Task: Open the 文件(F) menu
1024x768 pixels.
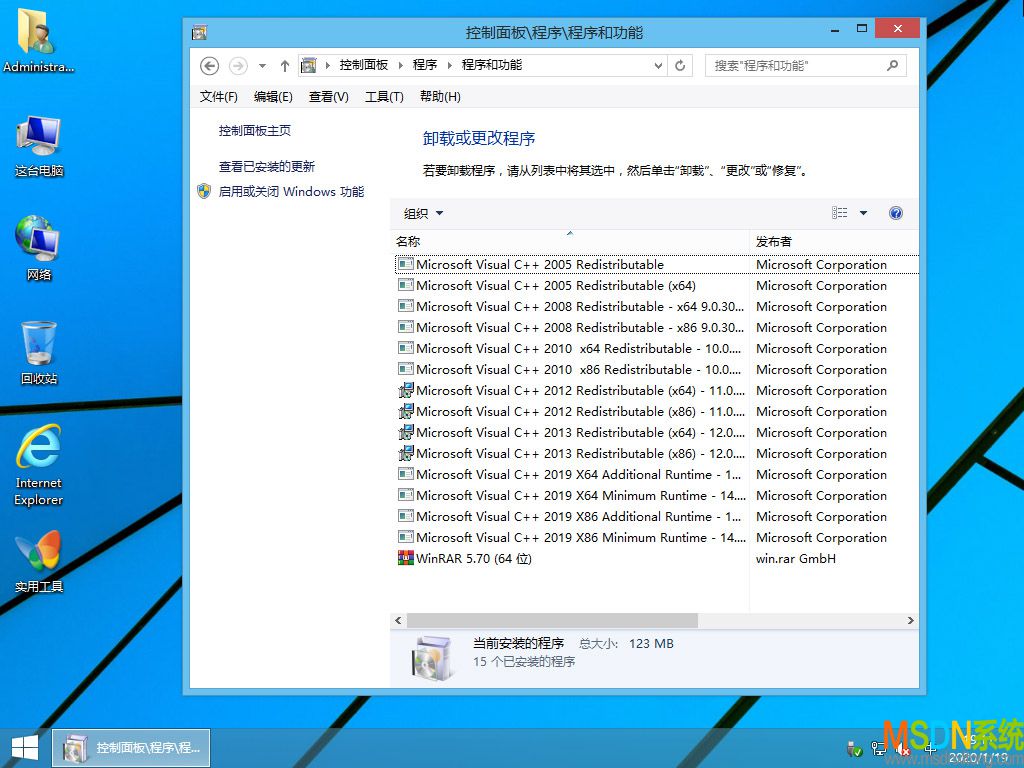Action: coord(218,97)
